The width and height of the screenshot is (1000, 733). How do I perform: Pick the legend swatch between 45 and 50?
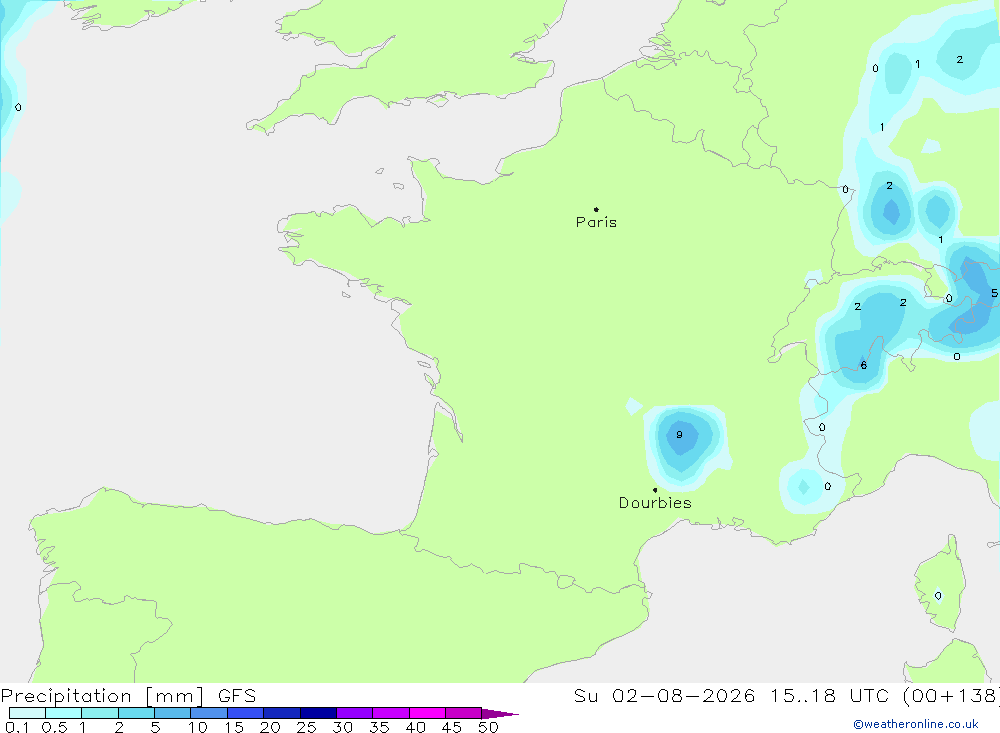pos(464,713)
